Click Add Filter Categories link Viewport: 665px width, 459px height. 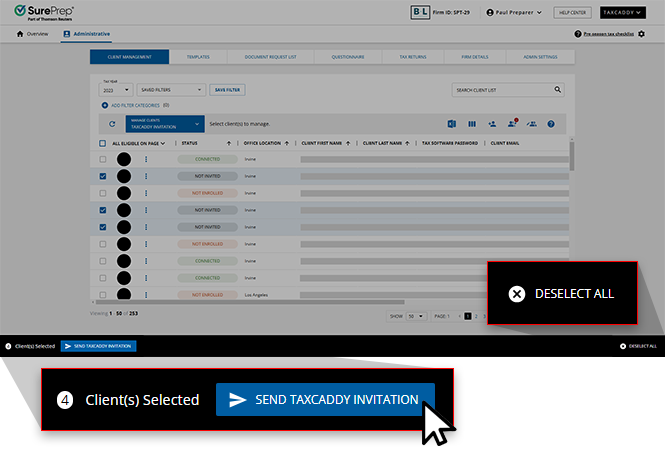coord(135,105)
